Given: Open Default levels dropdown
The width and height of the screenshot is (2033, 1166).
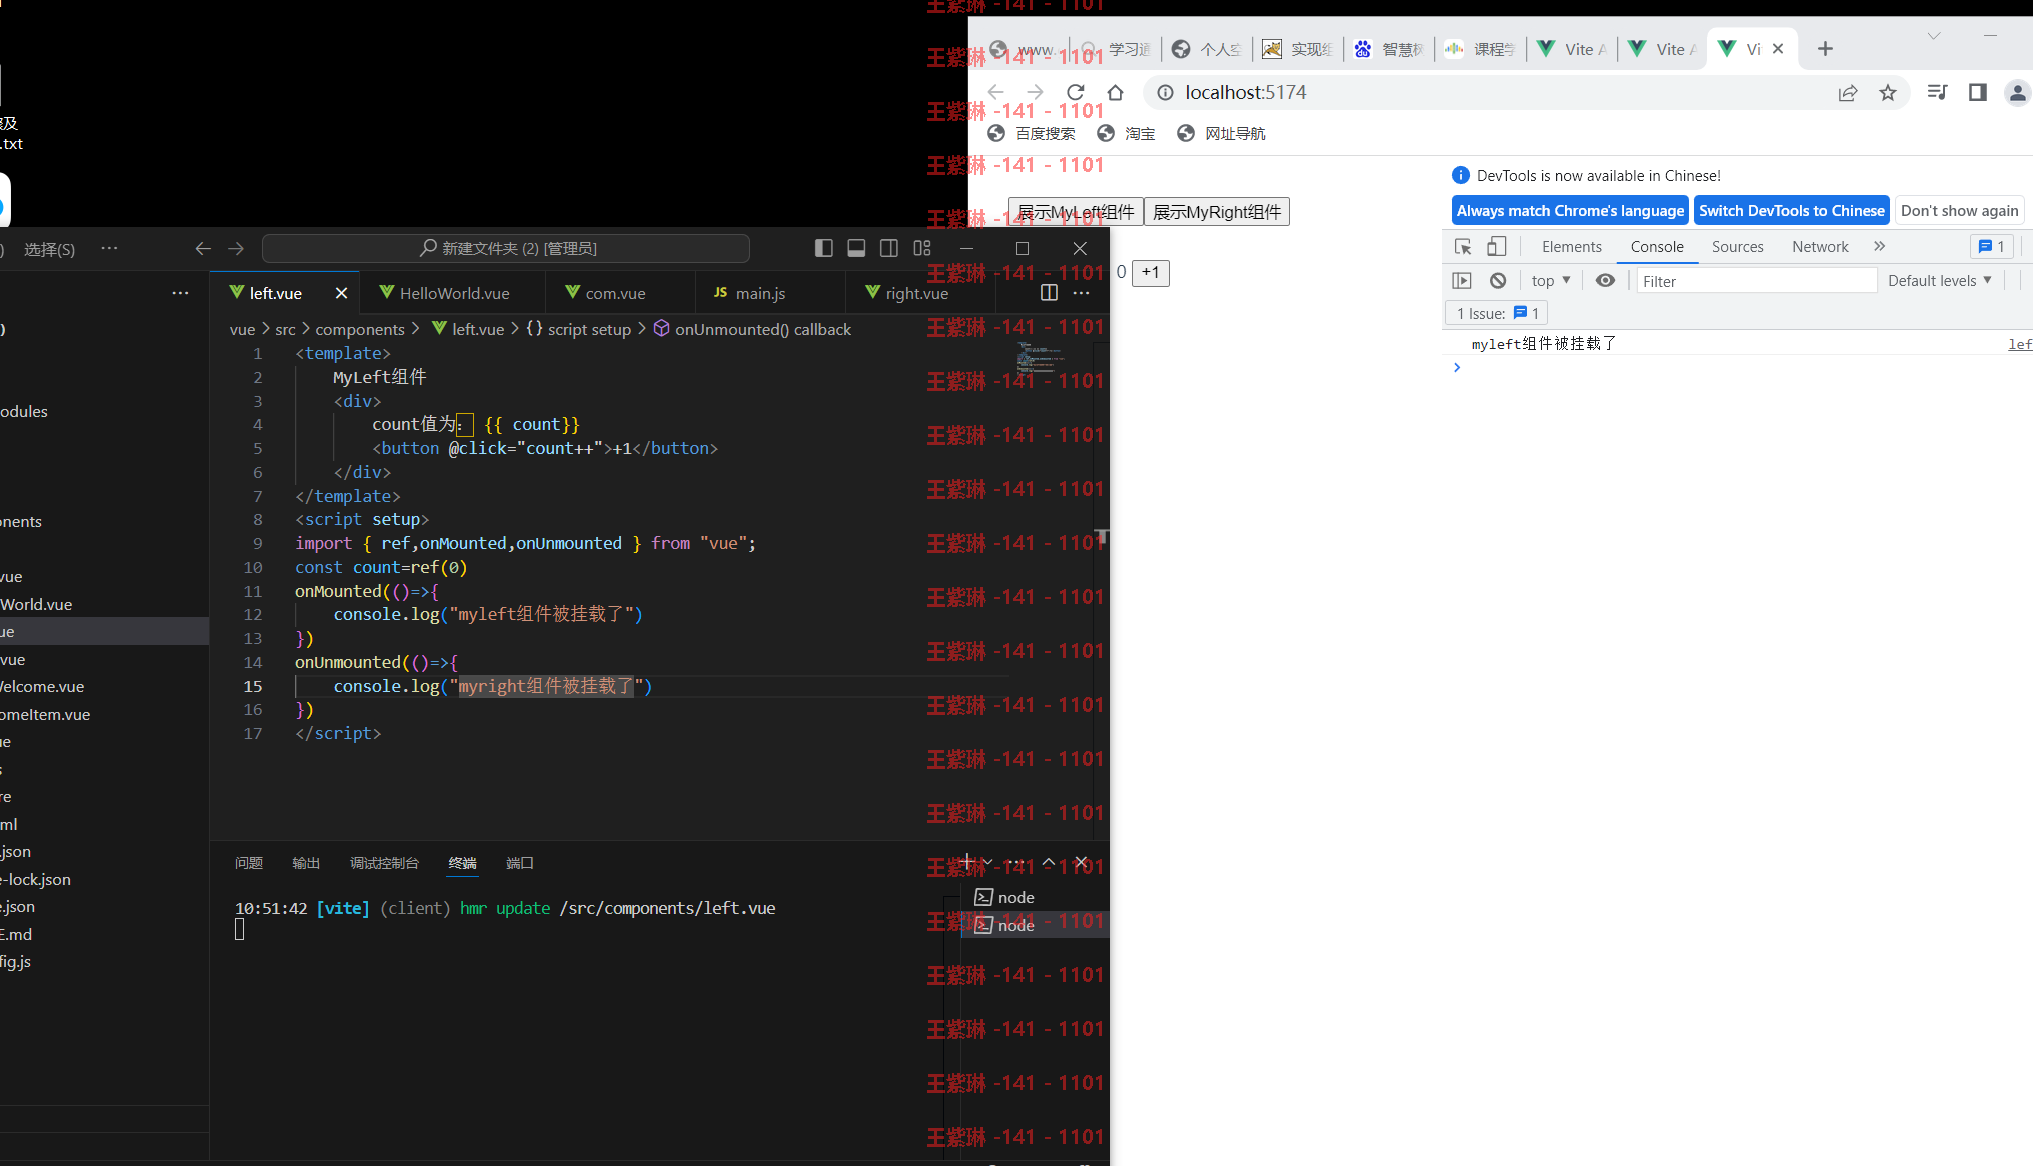Looking at the screenshot, I should [1940, 281].
